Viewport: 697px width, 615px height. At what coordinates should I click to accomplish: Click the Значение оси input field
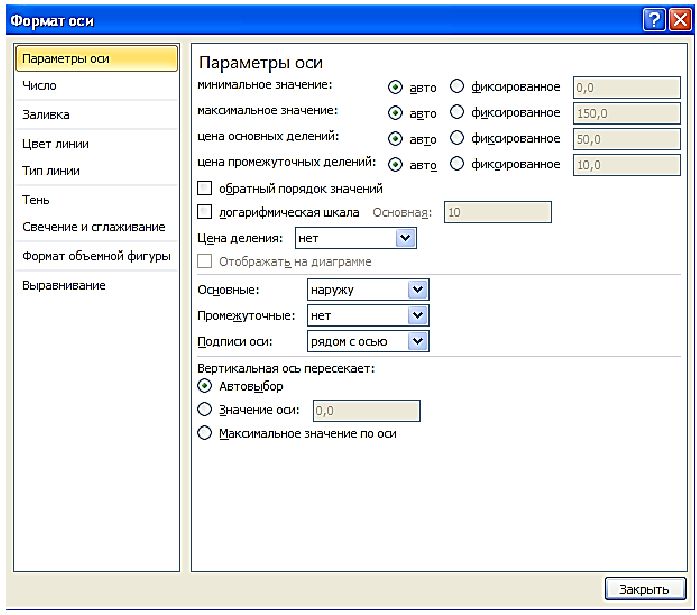click(x=366, y=411)
